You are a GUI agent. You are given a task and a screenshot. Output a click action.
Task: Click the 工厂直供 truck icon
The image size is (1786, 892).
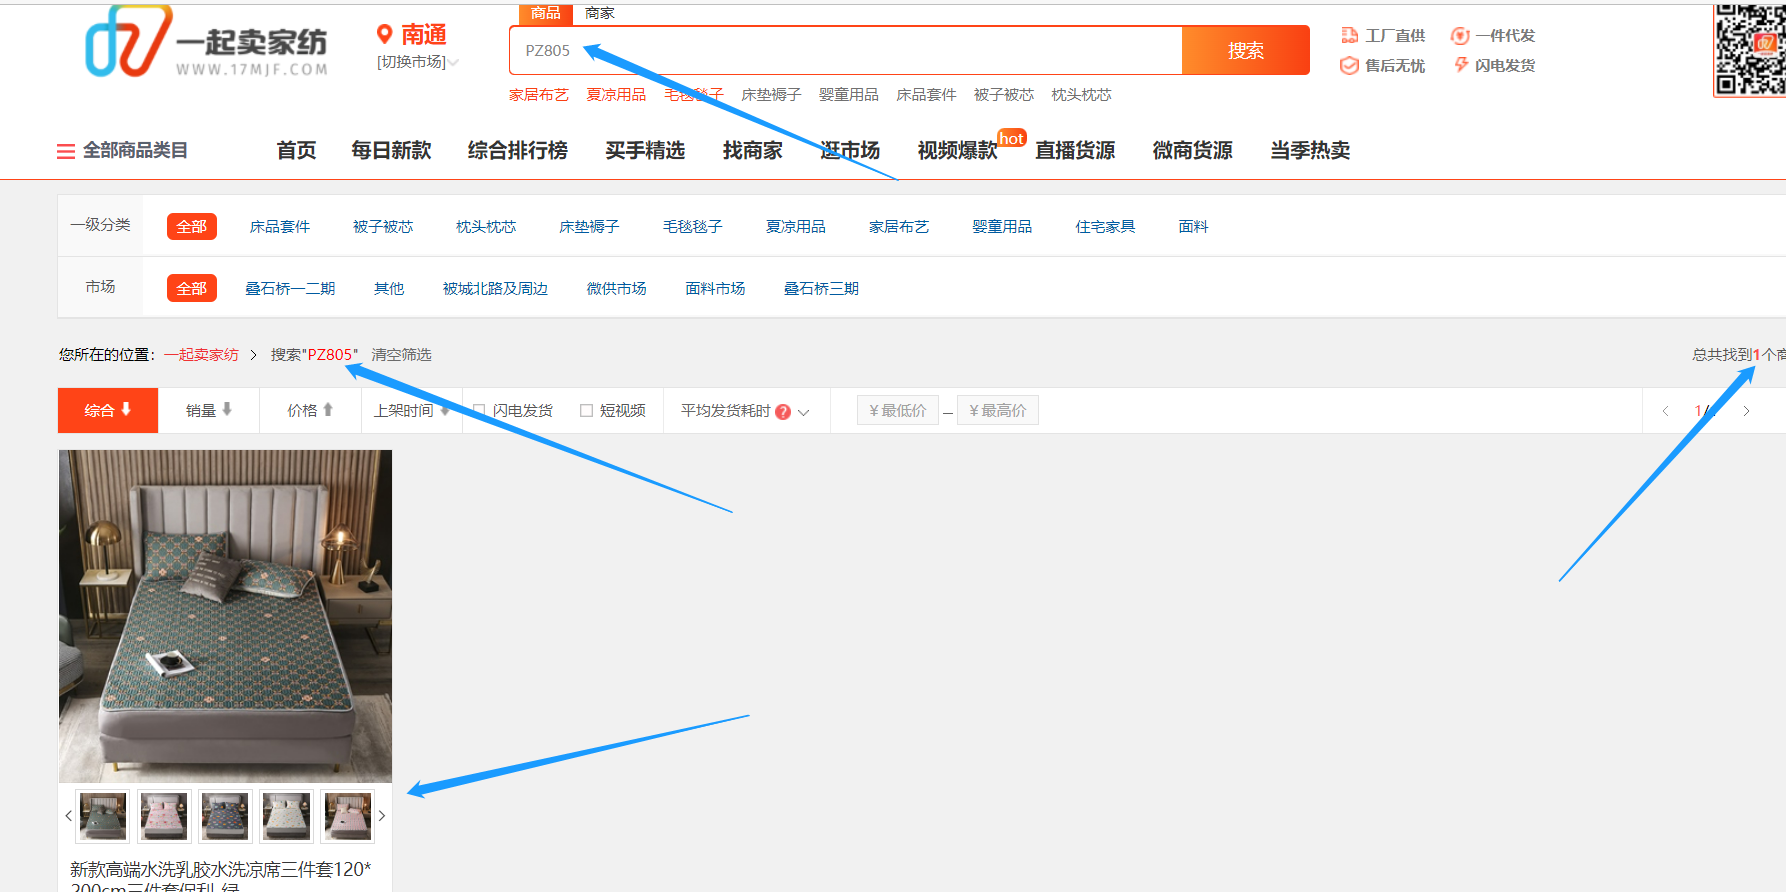click(1349, 36)
